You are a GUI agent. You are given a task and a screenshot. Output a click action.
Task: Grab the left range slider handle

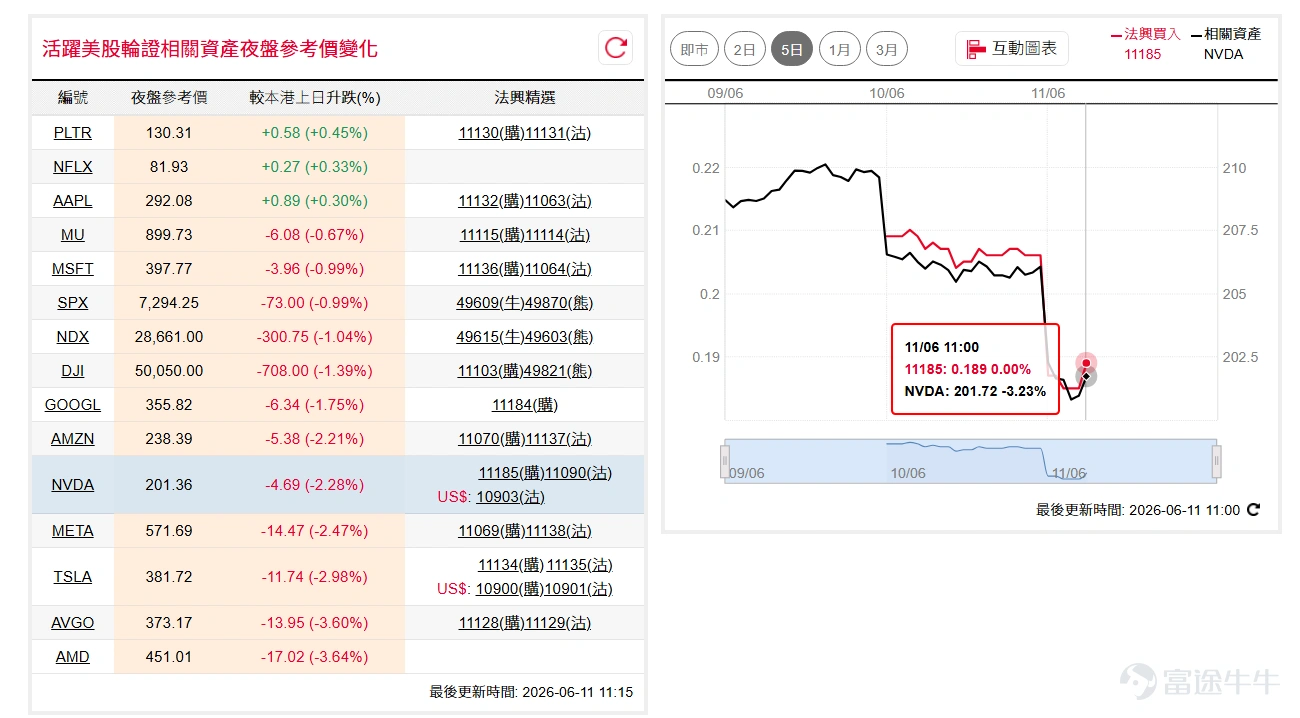726,461
